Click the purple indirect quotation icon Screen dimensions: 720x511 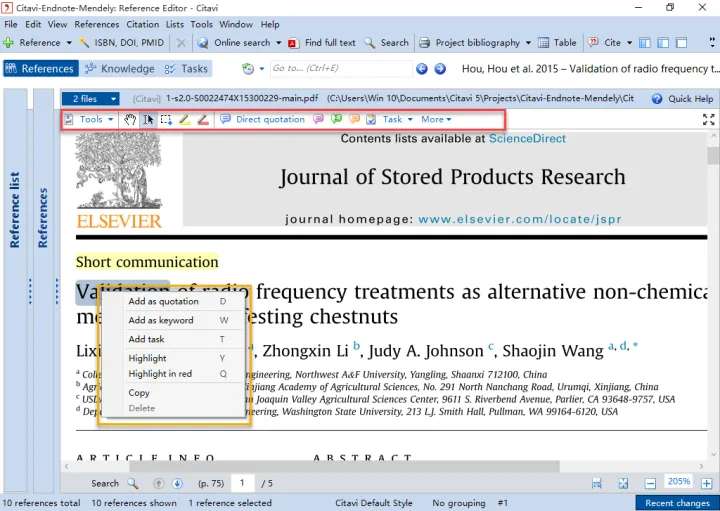tap(318, 119)
